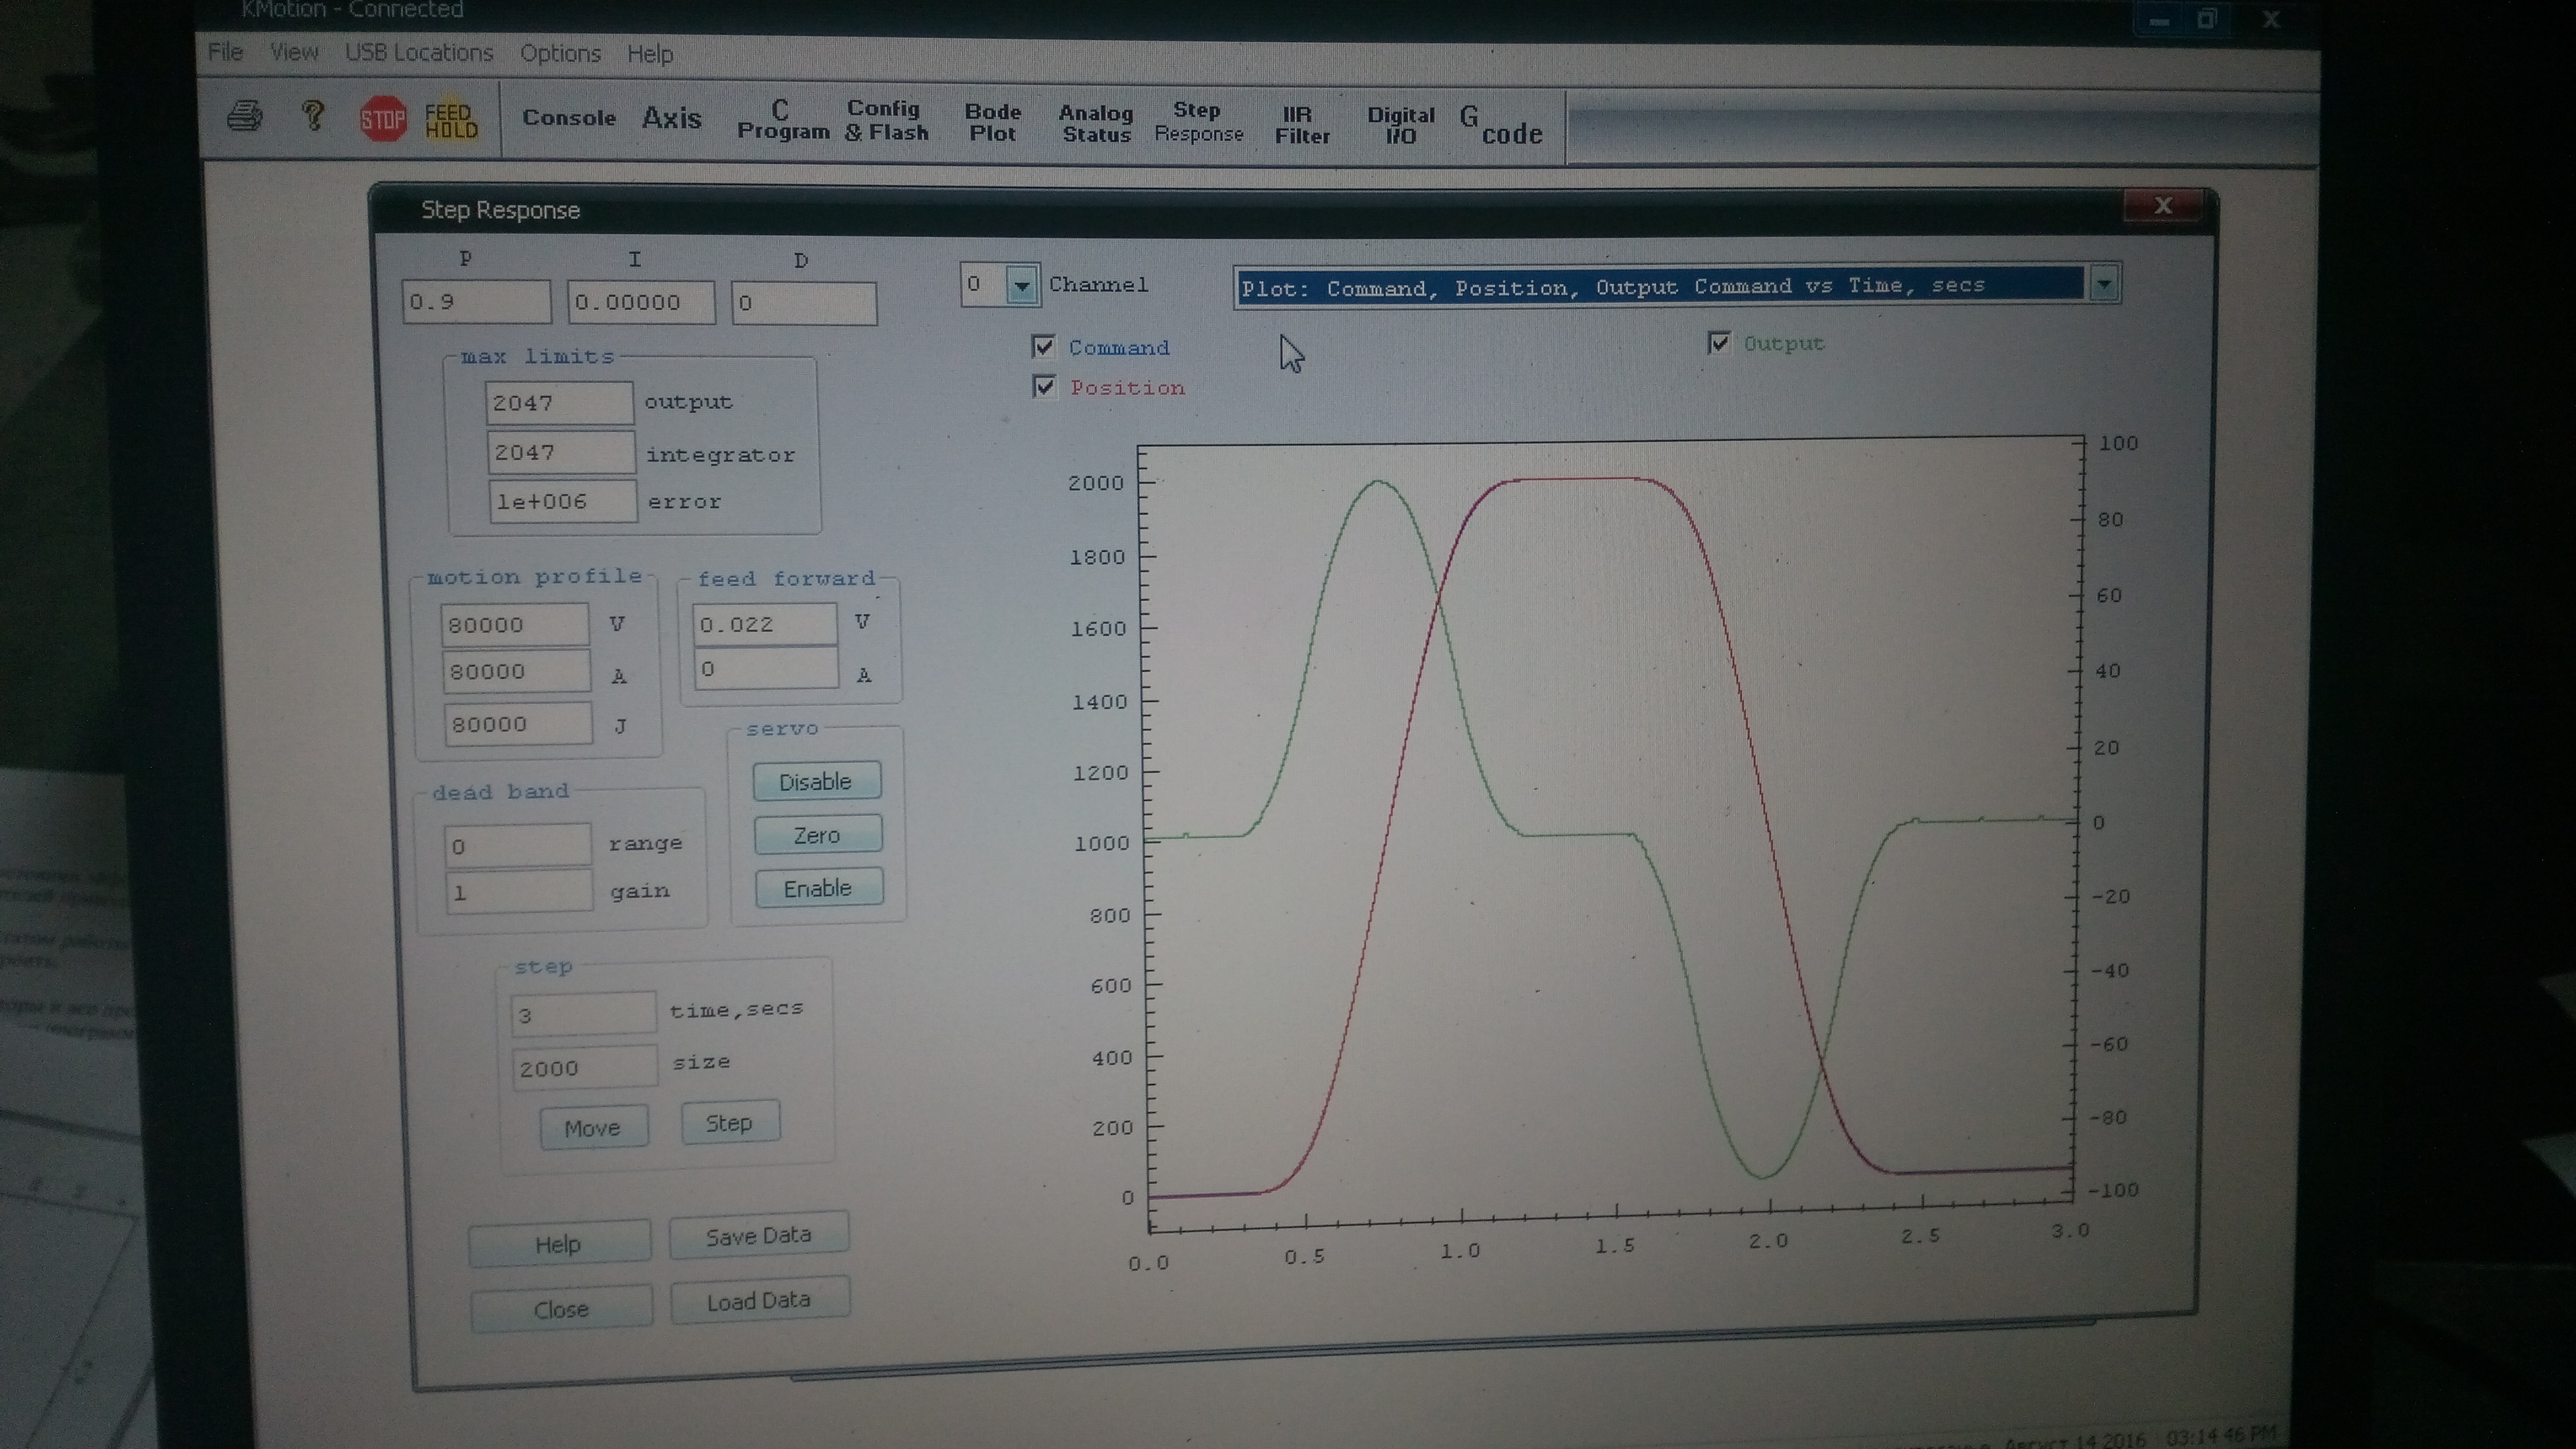
Task: Open the IIR Filter screen
Action: [1301, 125]
